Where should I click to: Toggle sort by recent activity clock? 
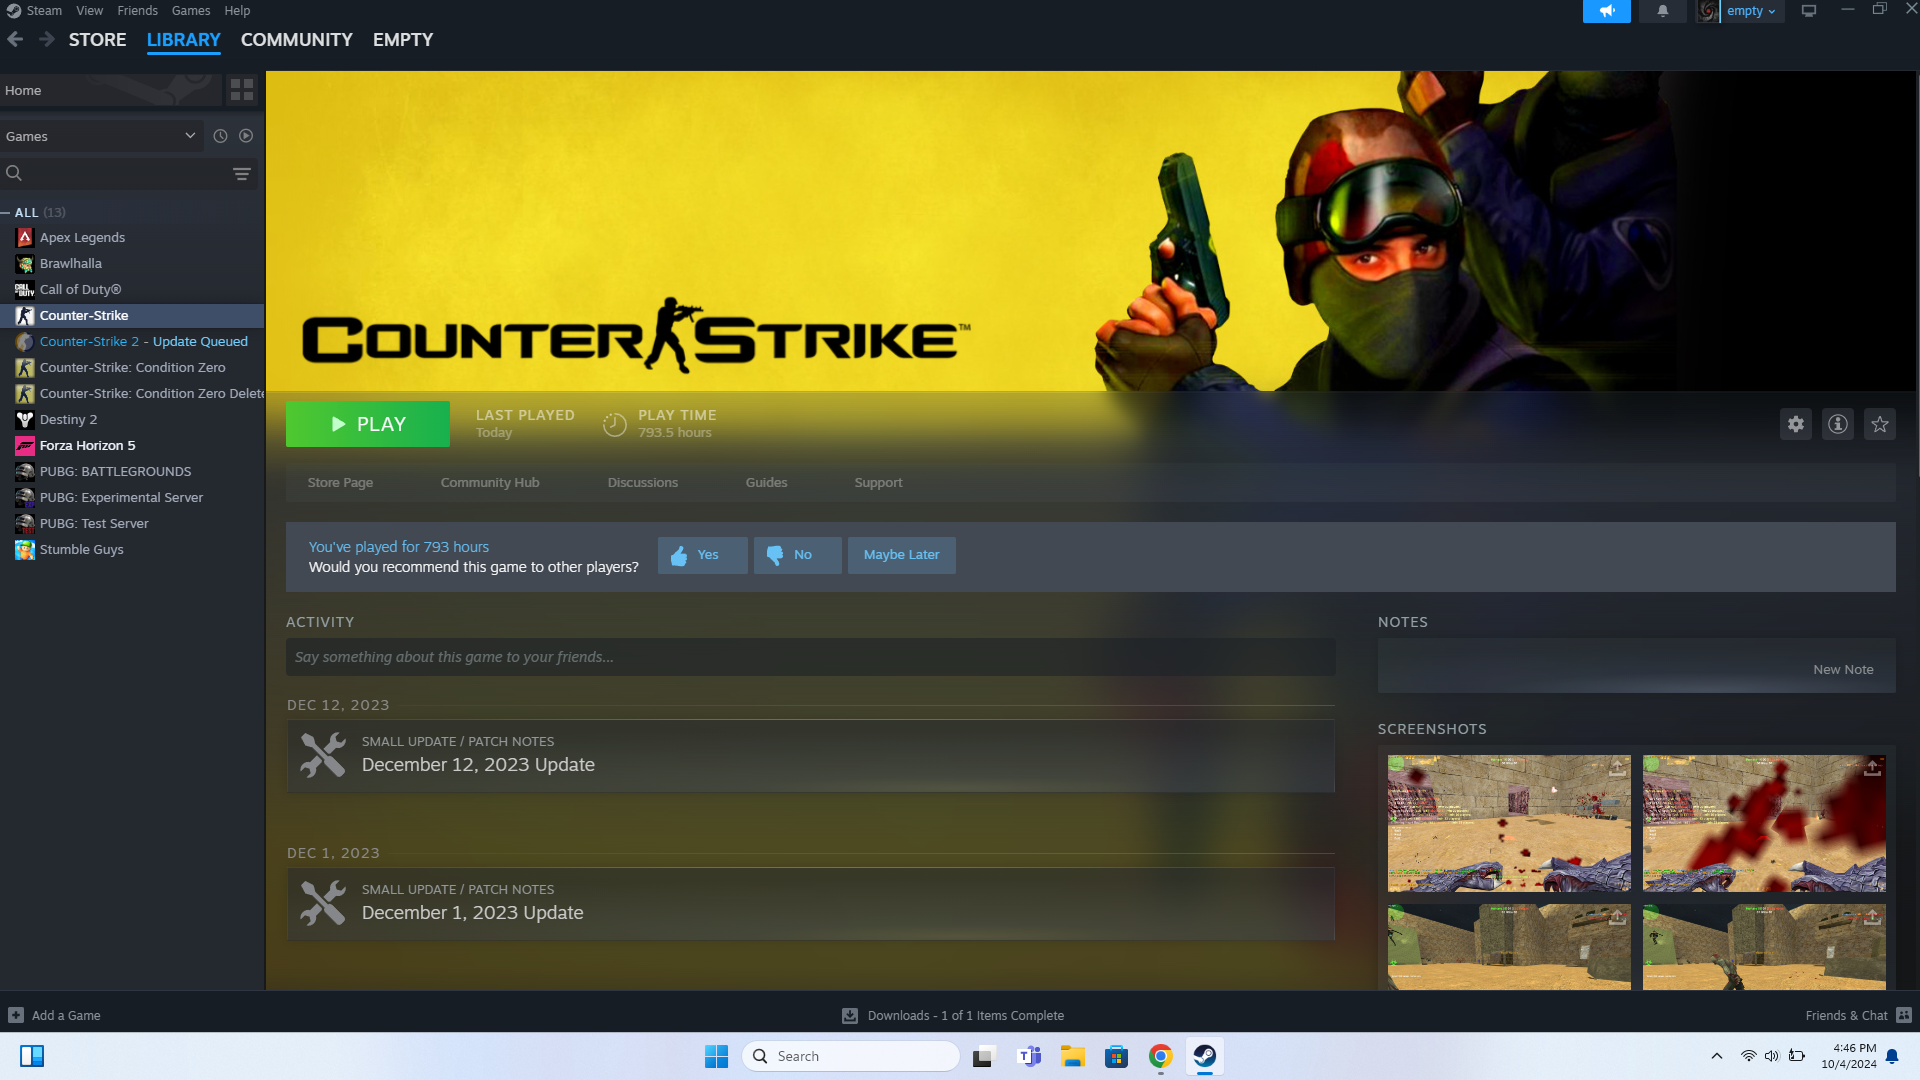coord(220,136)
